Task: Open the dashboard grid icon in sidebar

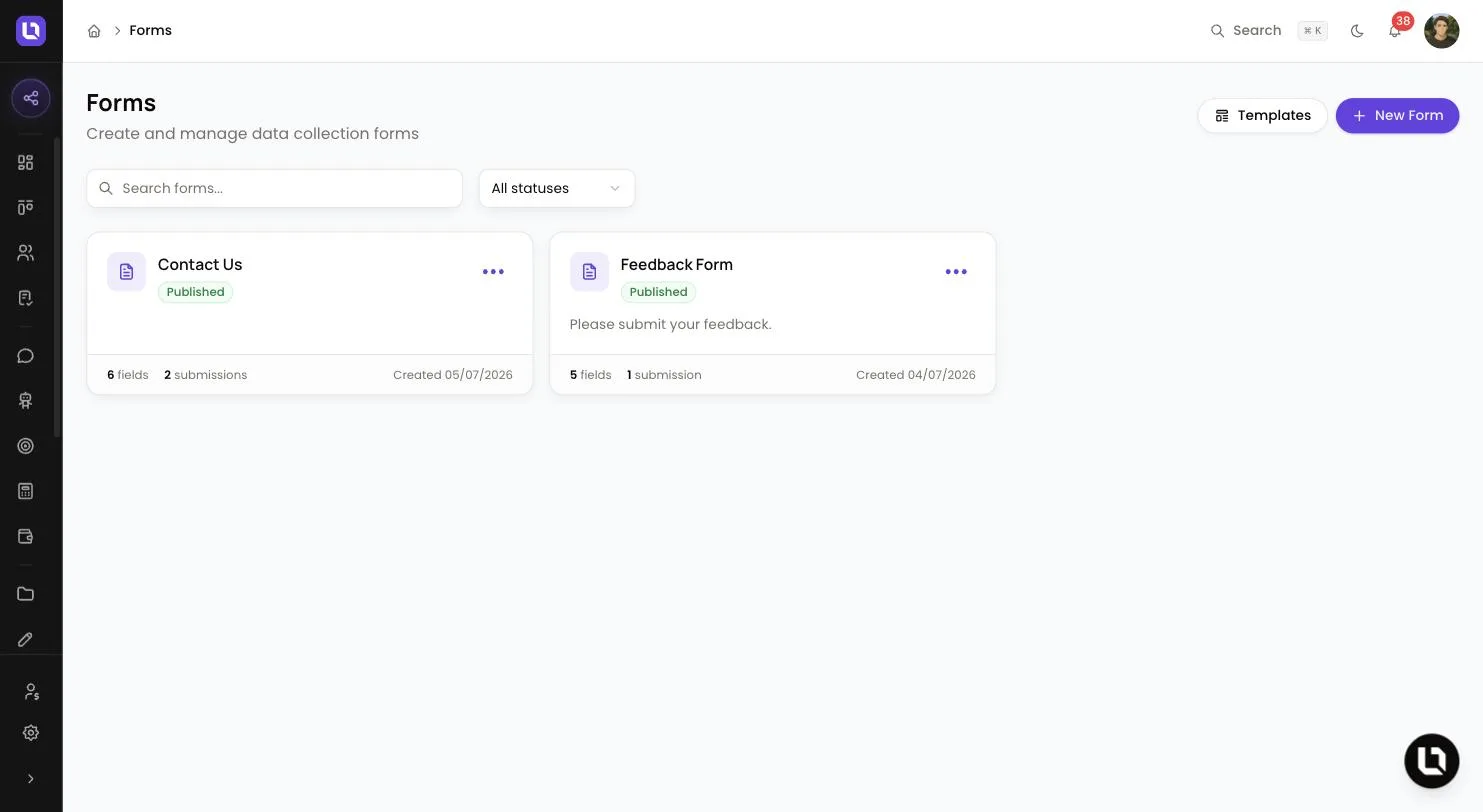Action: click(26, 162)
